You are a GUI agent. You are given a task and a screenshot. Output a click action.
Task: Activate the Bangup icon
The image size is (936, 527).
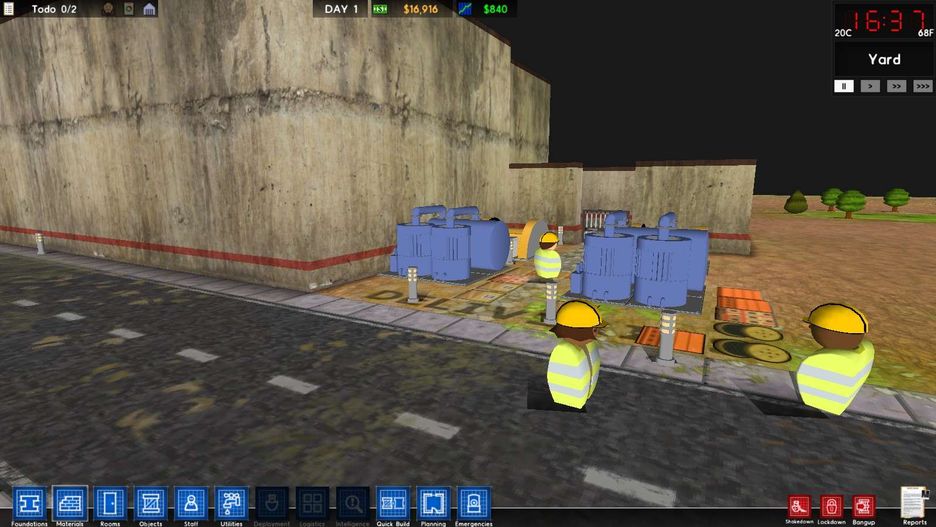pyautogui.click(x=864, y=507)
